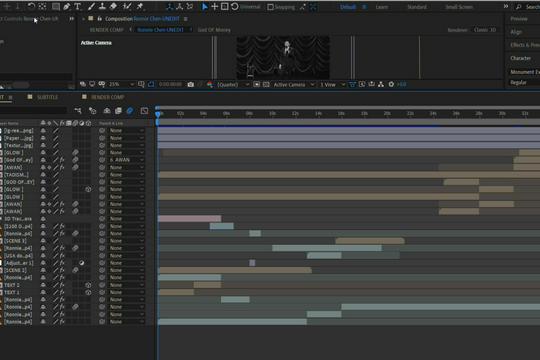This screenshot has height=360, width=540.
Task: Go to God Of Money in the viewer breadcrumb
Action: tap(214, 30)
